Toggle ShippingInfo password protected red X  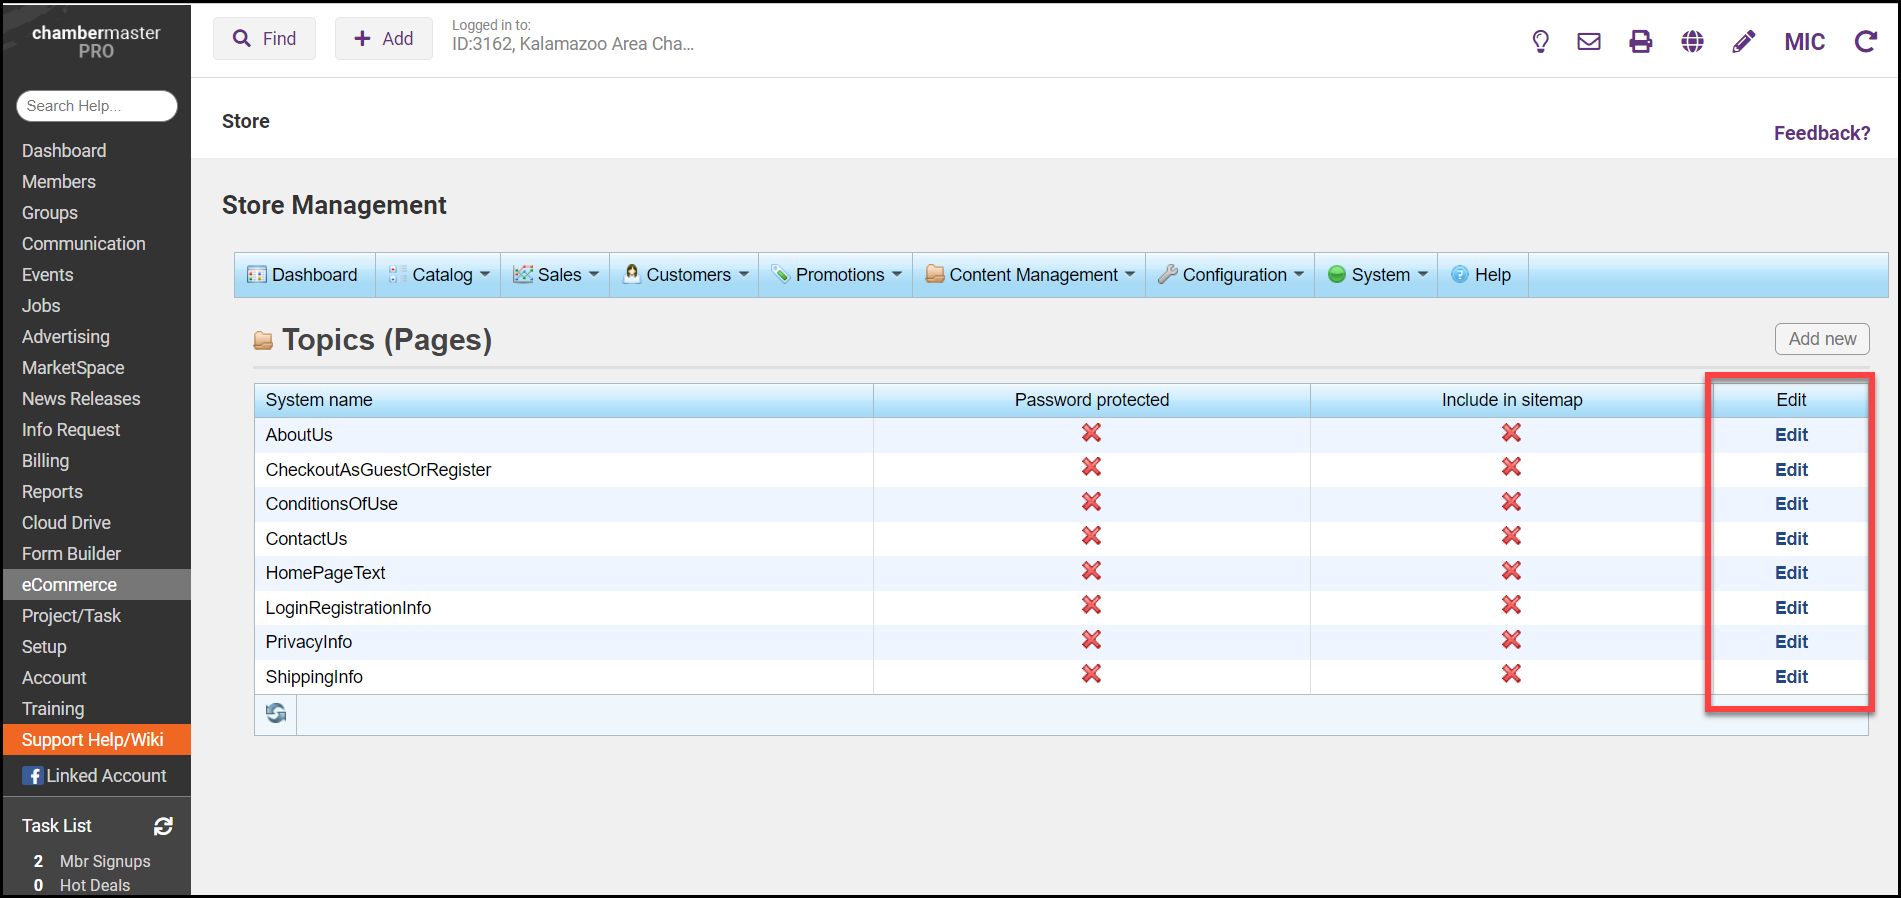(1091, 675)
